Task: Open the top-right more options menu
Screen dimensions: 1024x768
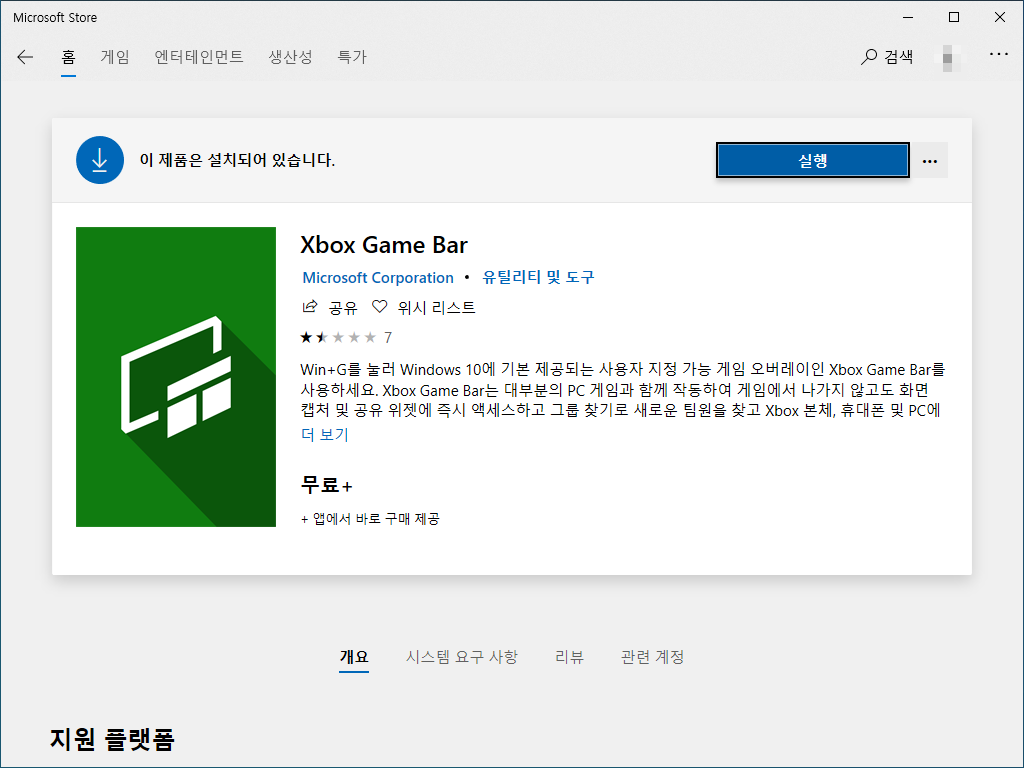Action: pos(999,54)
